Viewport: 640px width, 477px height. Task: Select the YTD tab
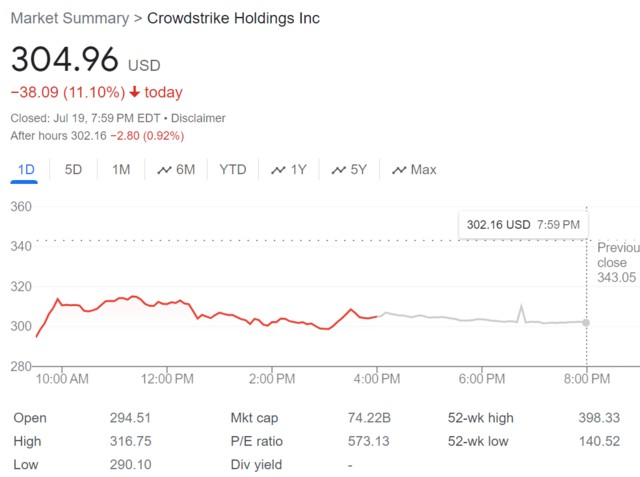tap(233, 170)
